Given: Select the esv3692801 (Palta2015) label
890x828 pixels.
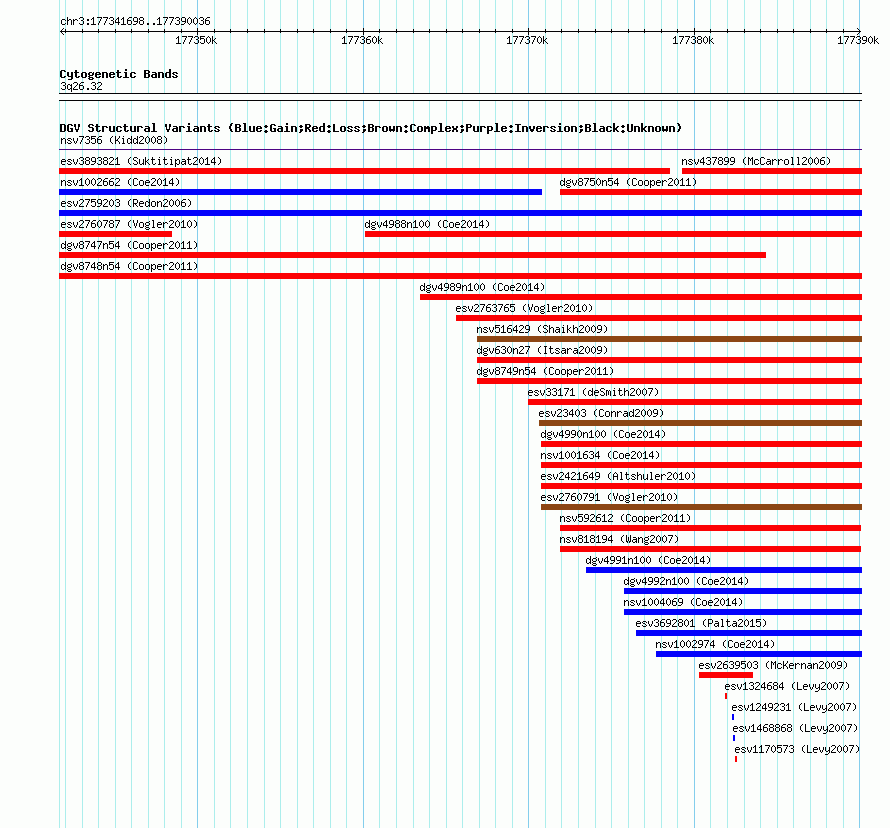Looking at the screenshot, I should [701, 623].
